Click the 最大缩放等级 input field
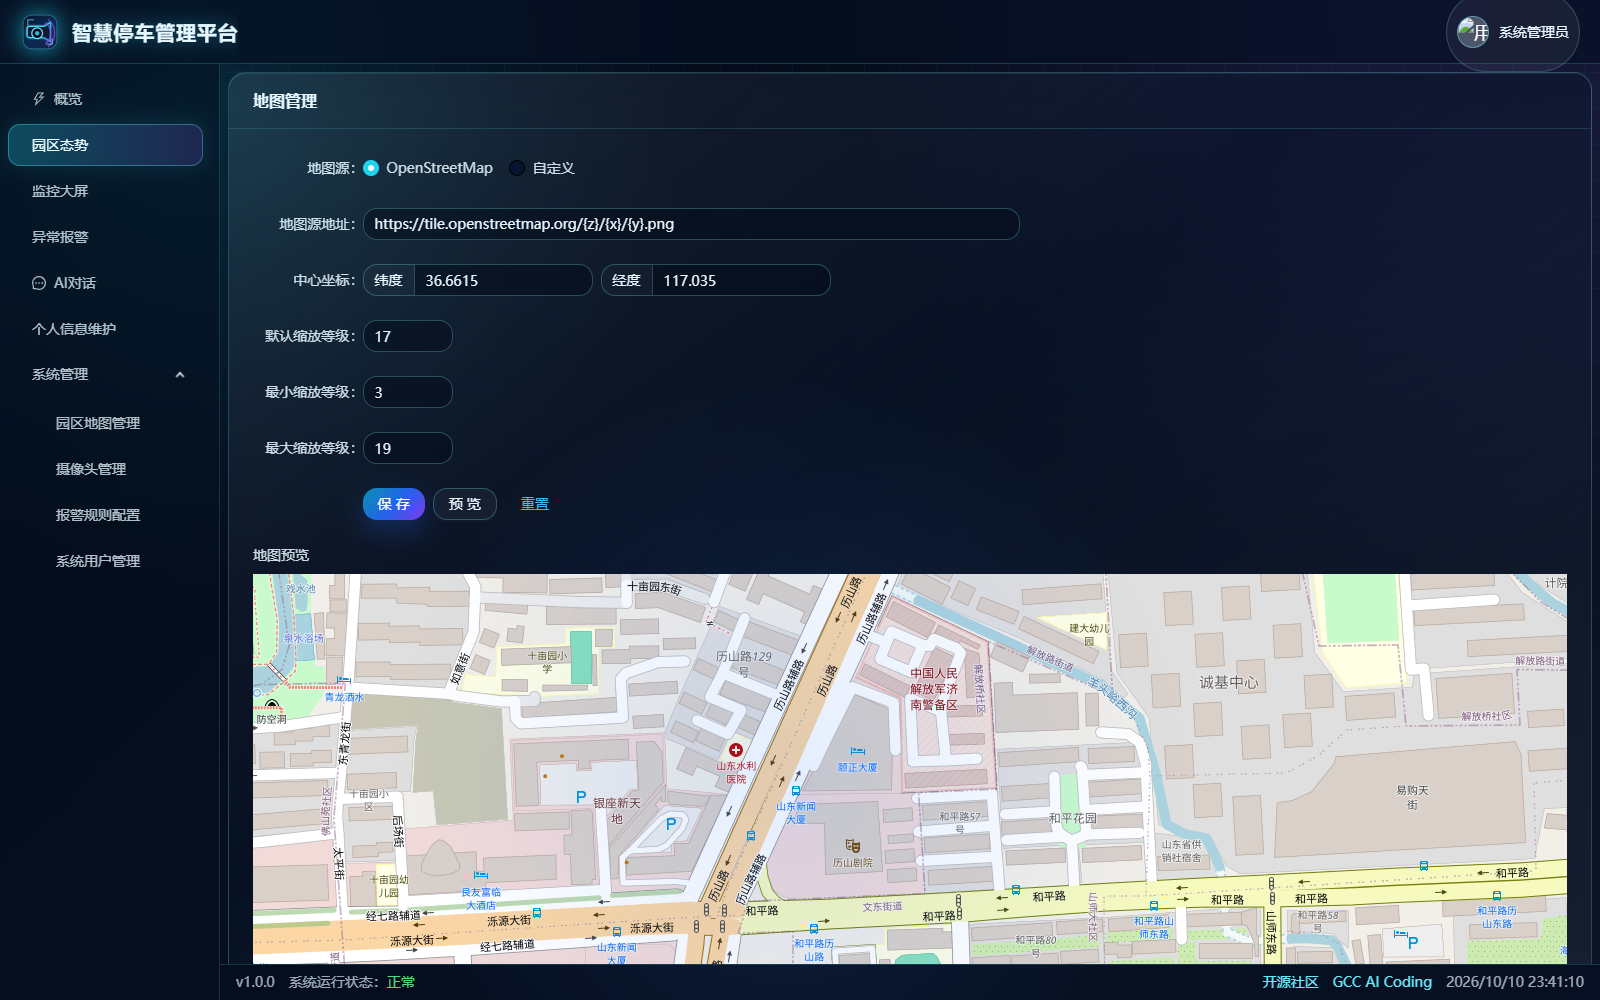This screenshot has width=1600, height=1000. pyautogui.click(x=408, y=448)
